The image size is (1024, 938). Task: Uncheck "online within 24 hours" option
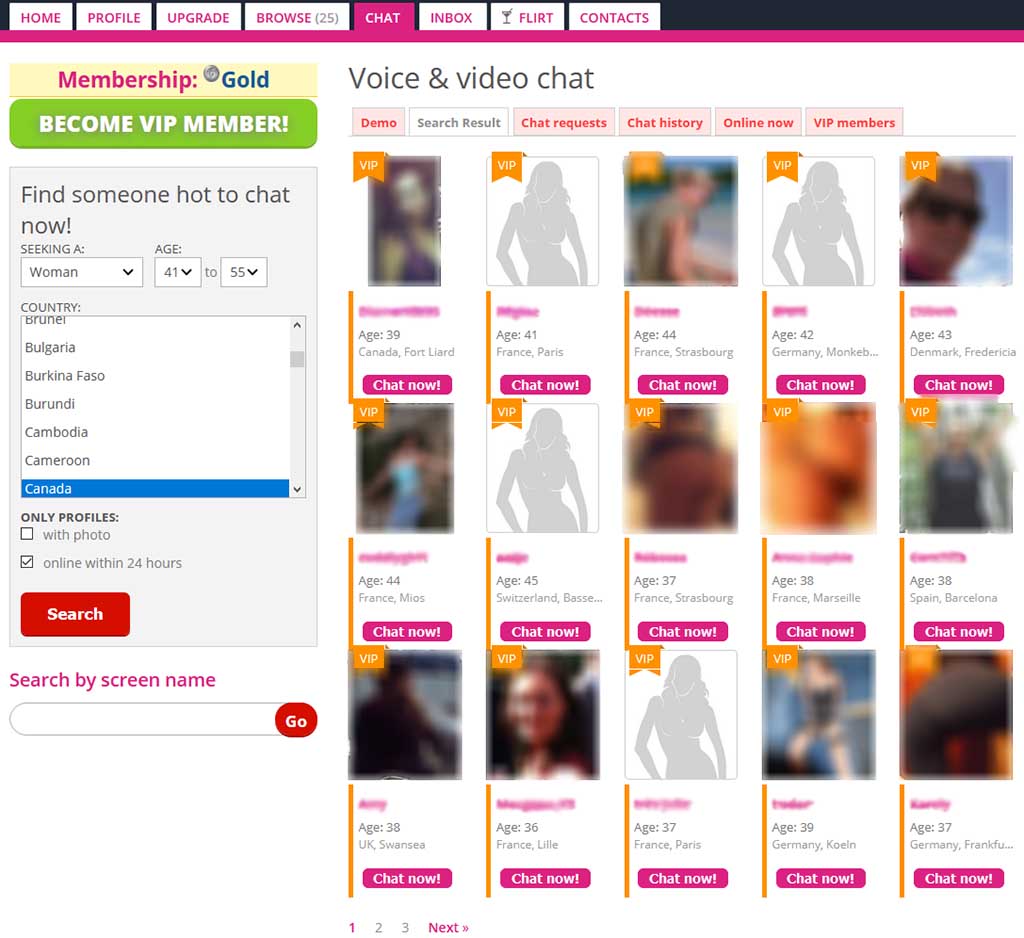coord(28,563)
